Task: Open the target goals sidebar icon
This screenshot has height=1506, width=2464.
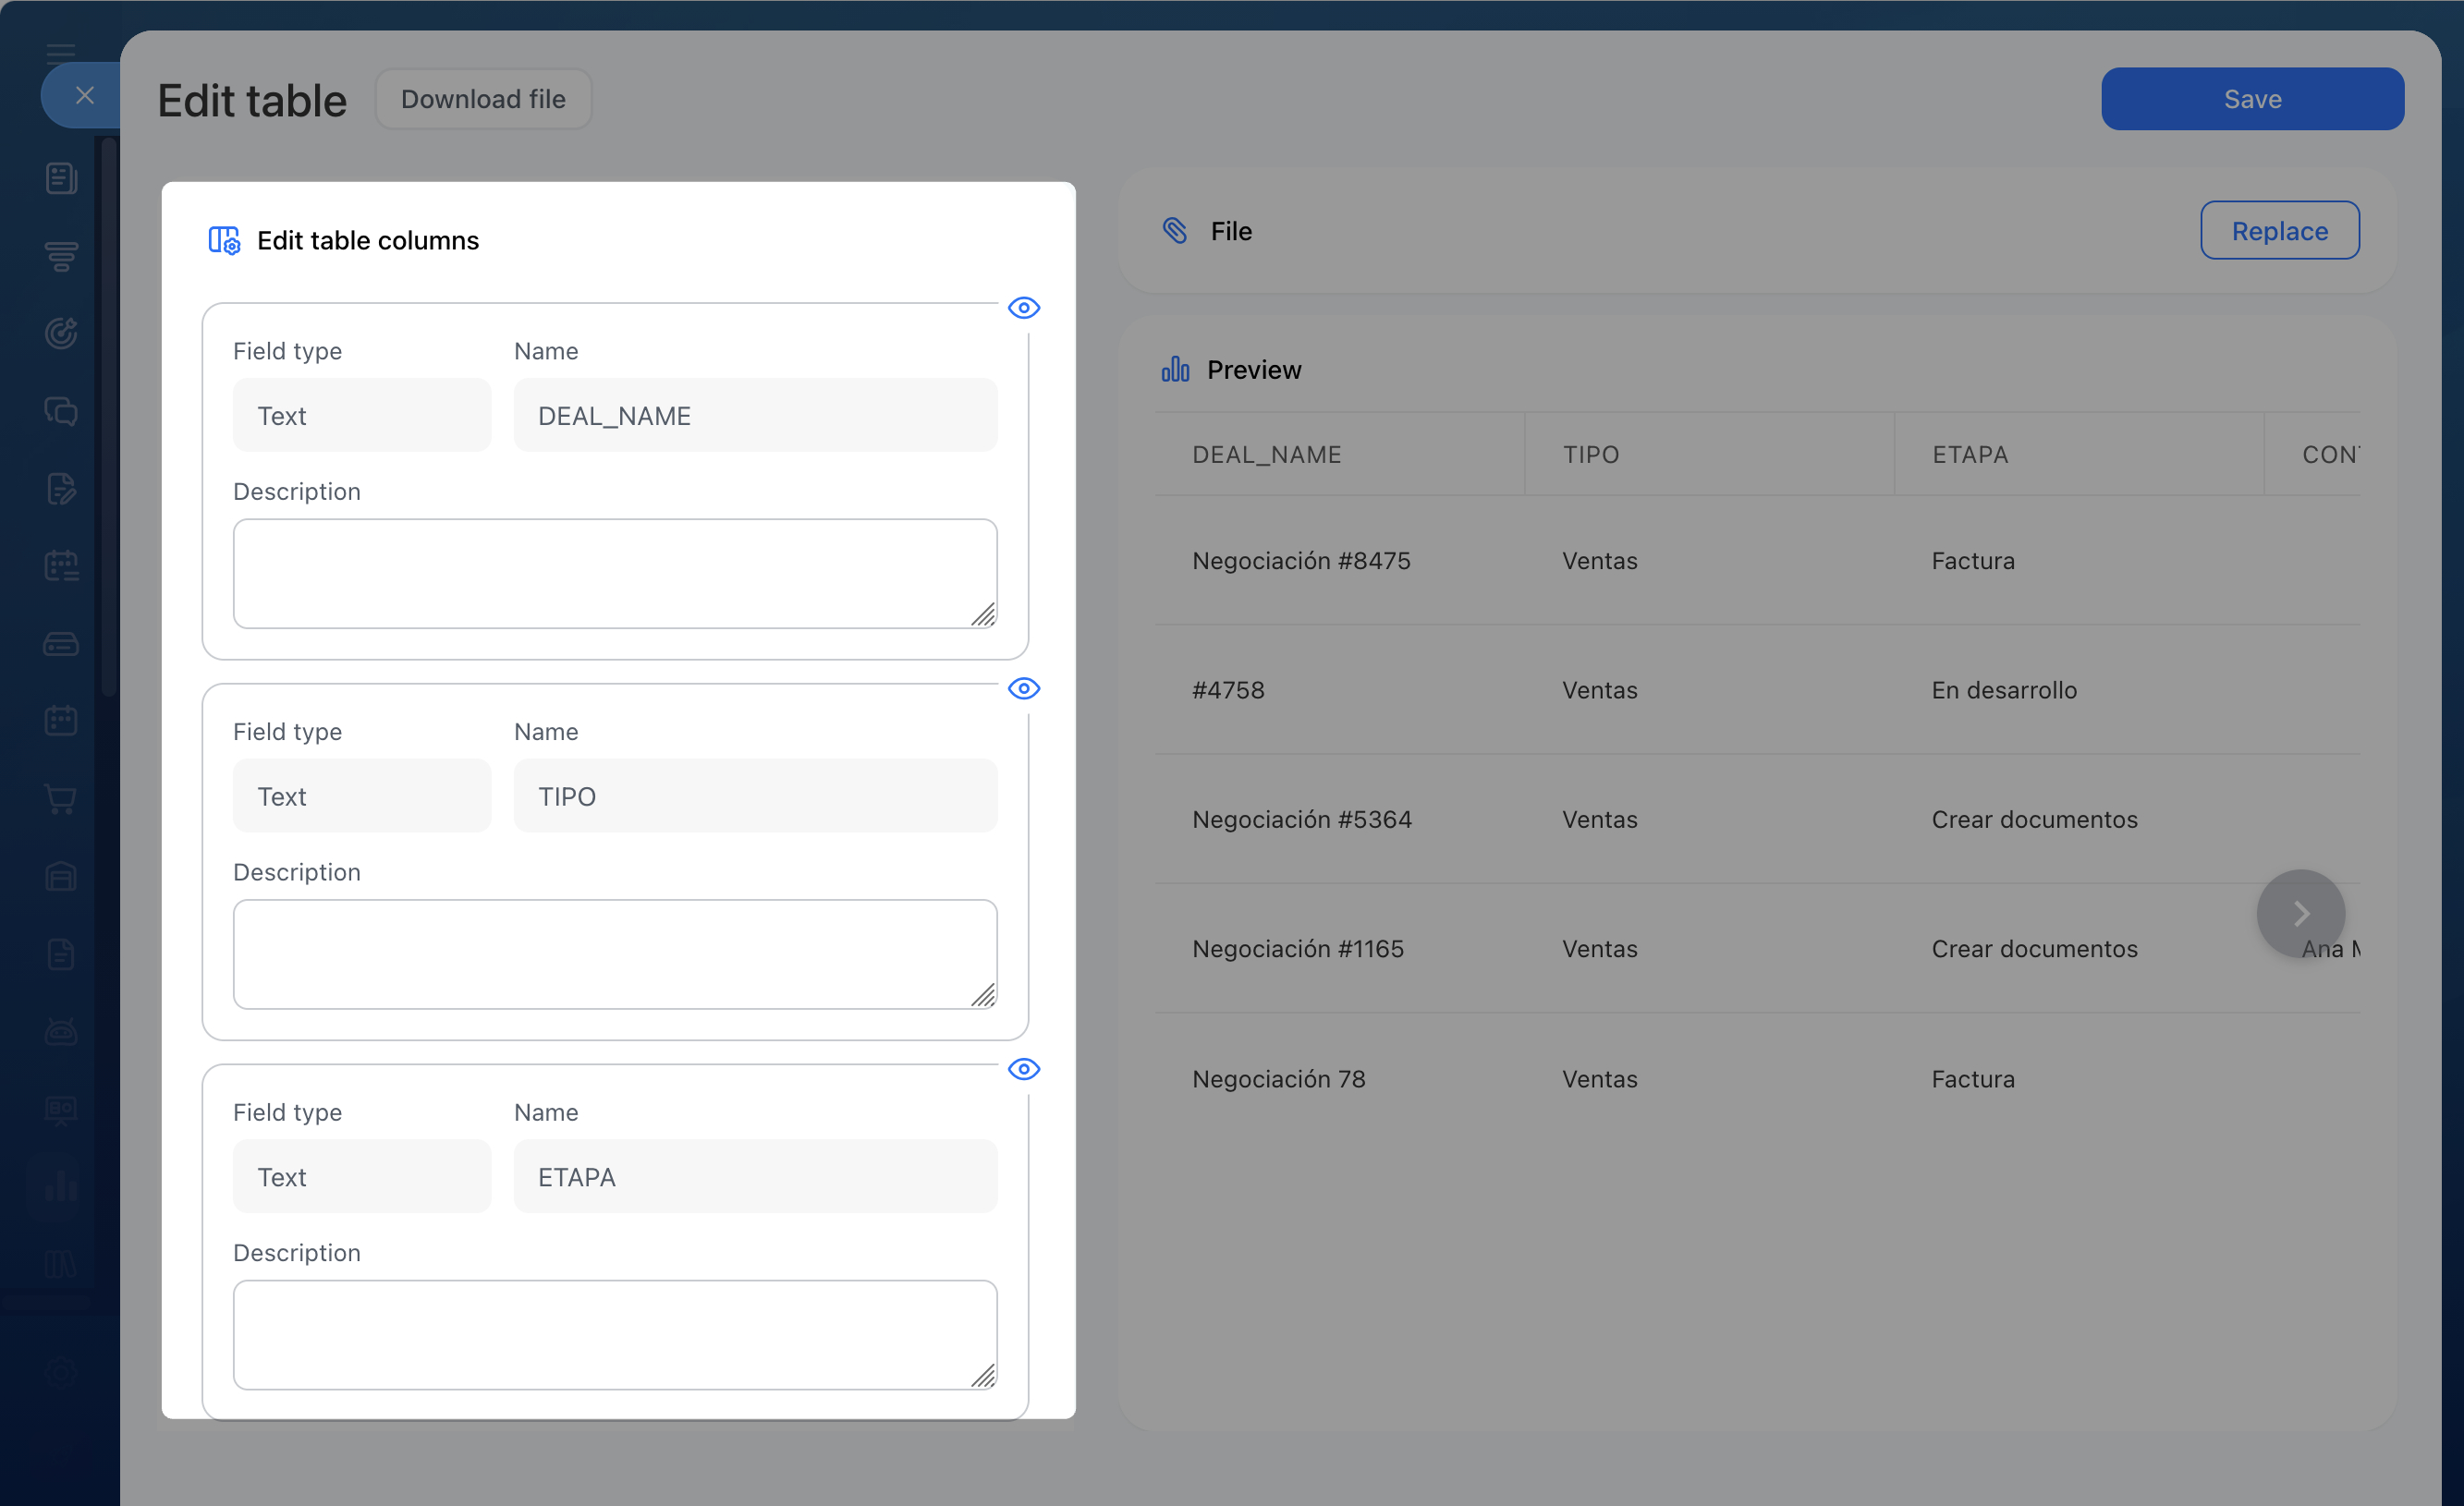Action: point(61,333)
